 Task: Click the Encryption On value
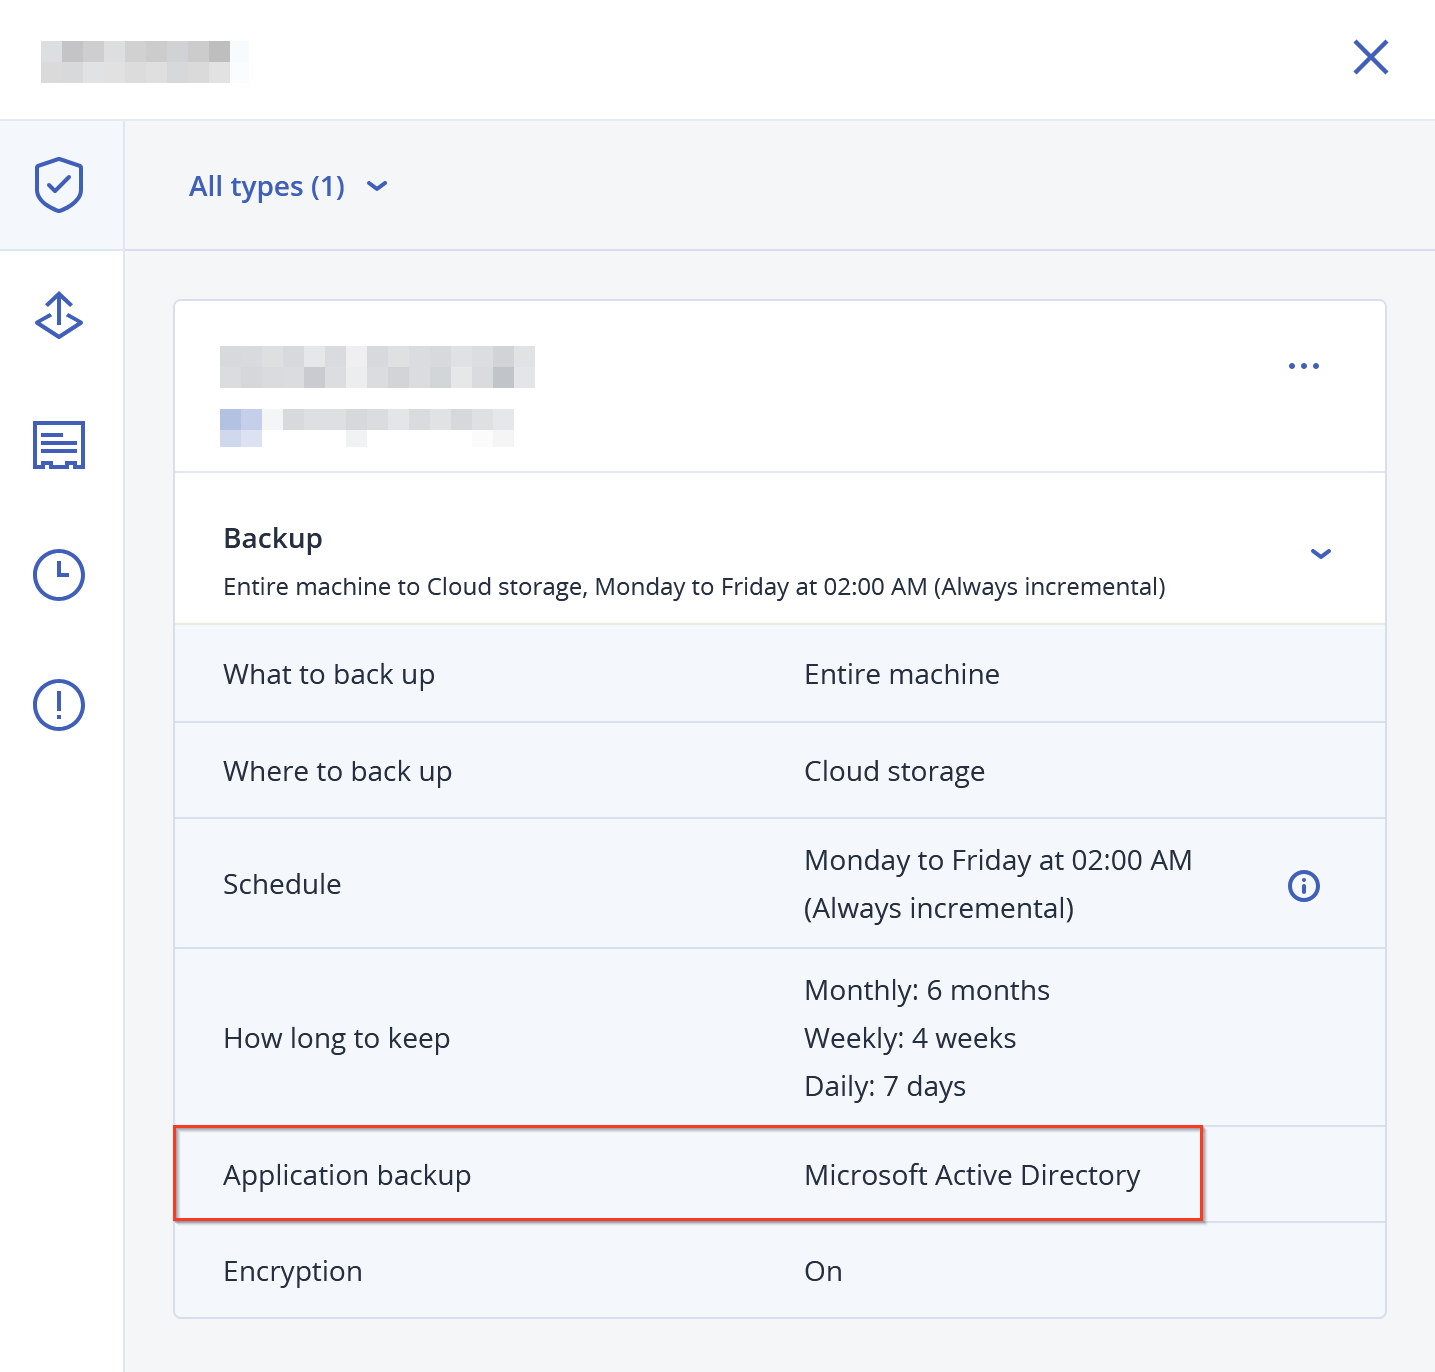click(x=823, y=1271)
